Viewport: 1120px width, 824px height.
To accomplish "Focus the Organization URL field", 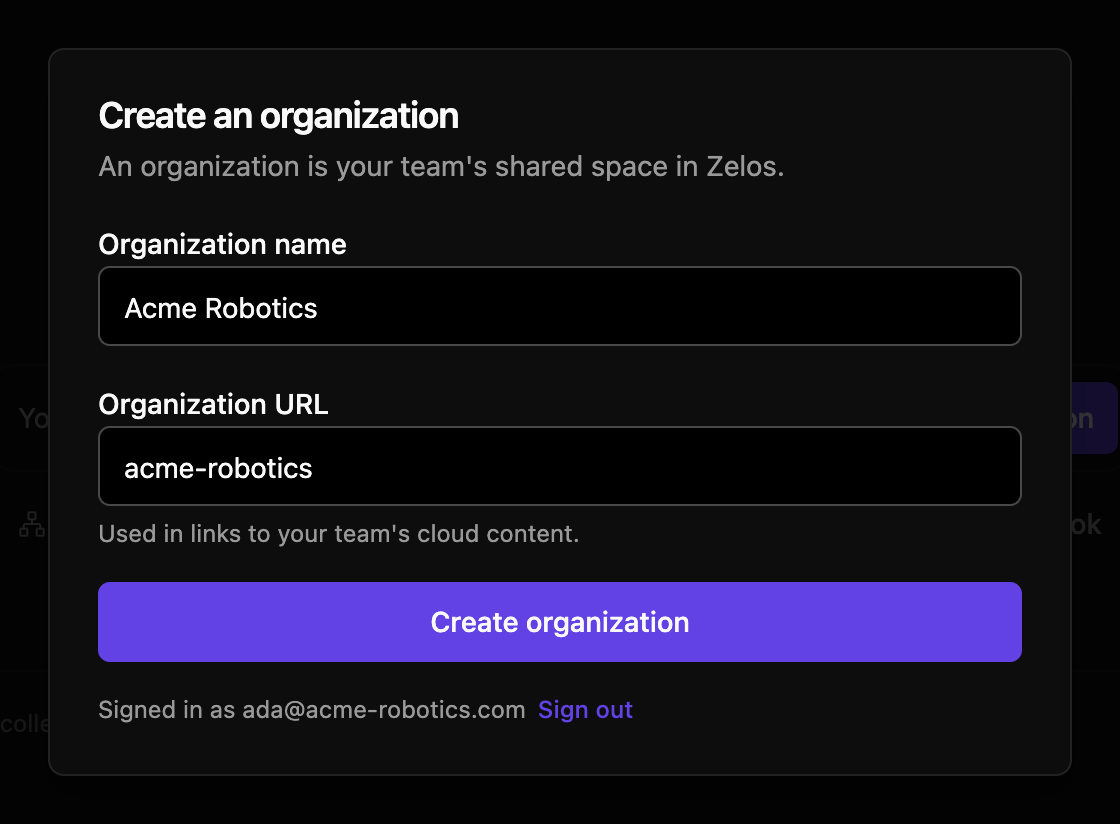I will pos(559,466).
